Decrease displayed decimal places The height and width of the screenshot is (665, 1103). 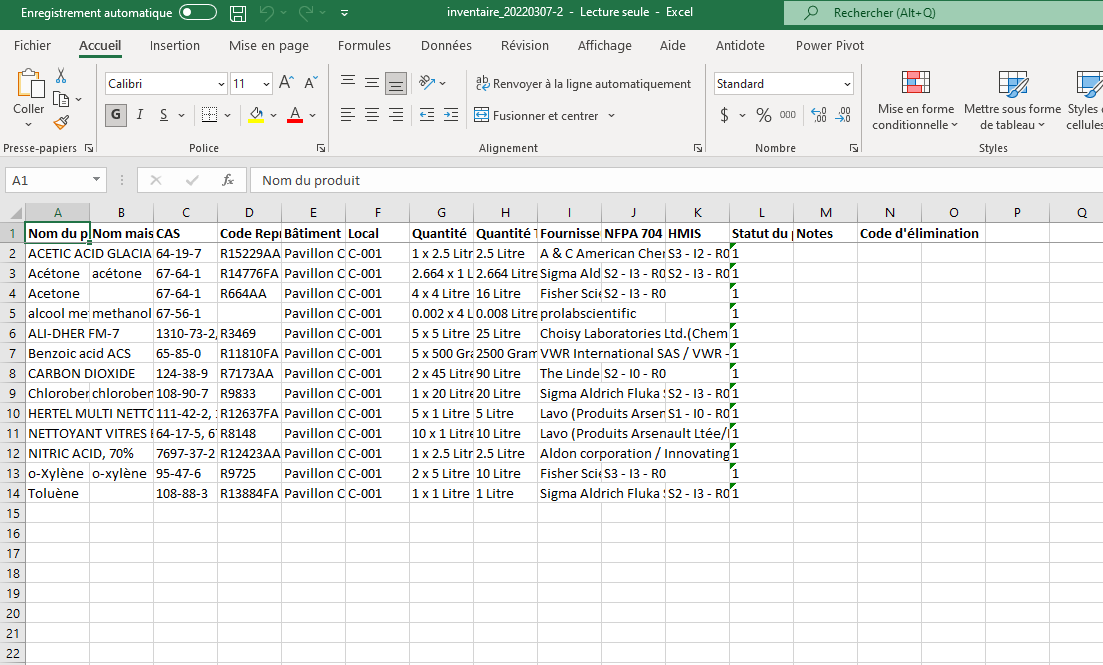click(843, 115)
